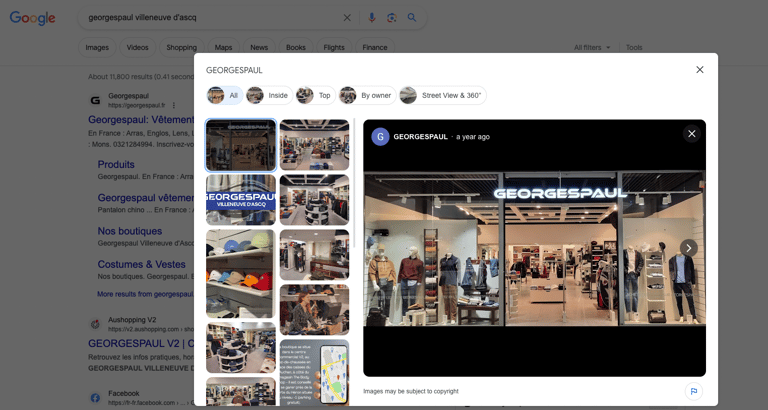
Task: Click the GEORGESPAUL owner avatar circle
Action: pos(380,137)
